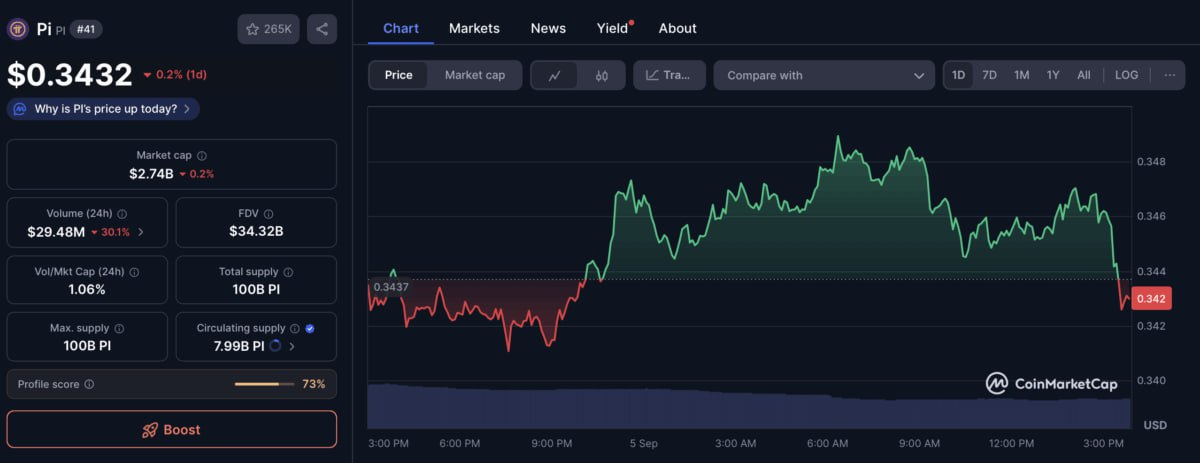Click Market cap info icon
This screenshot has width=1200, height=463.
(x=202, y=156)
